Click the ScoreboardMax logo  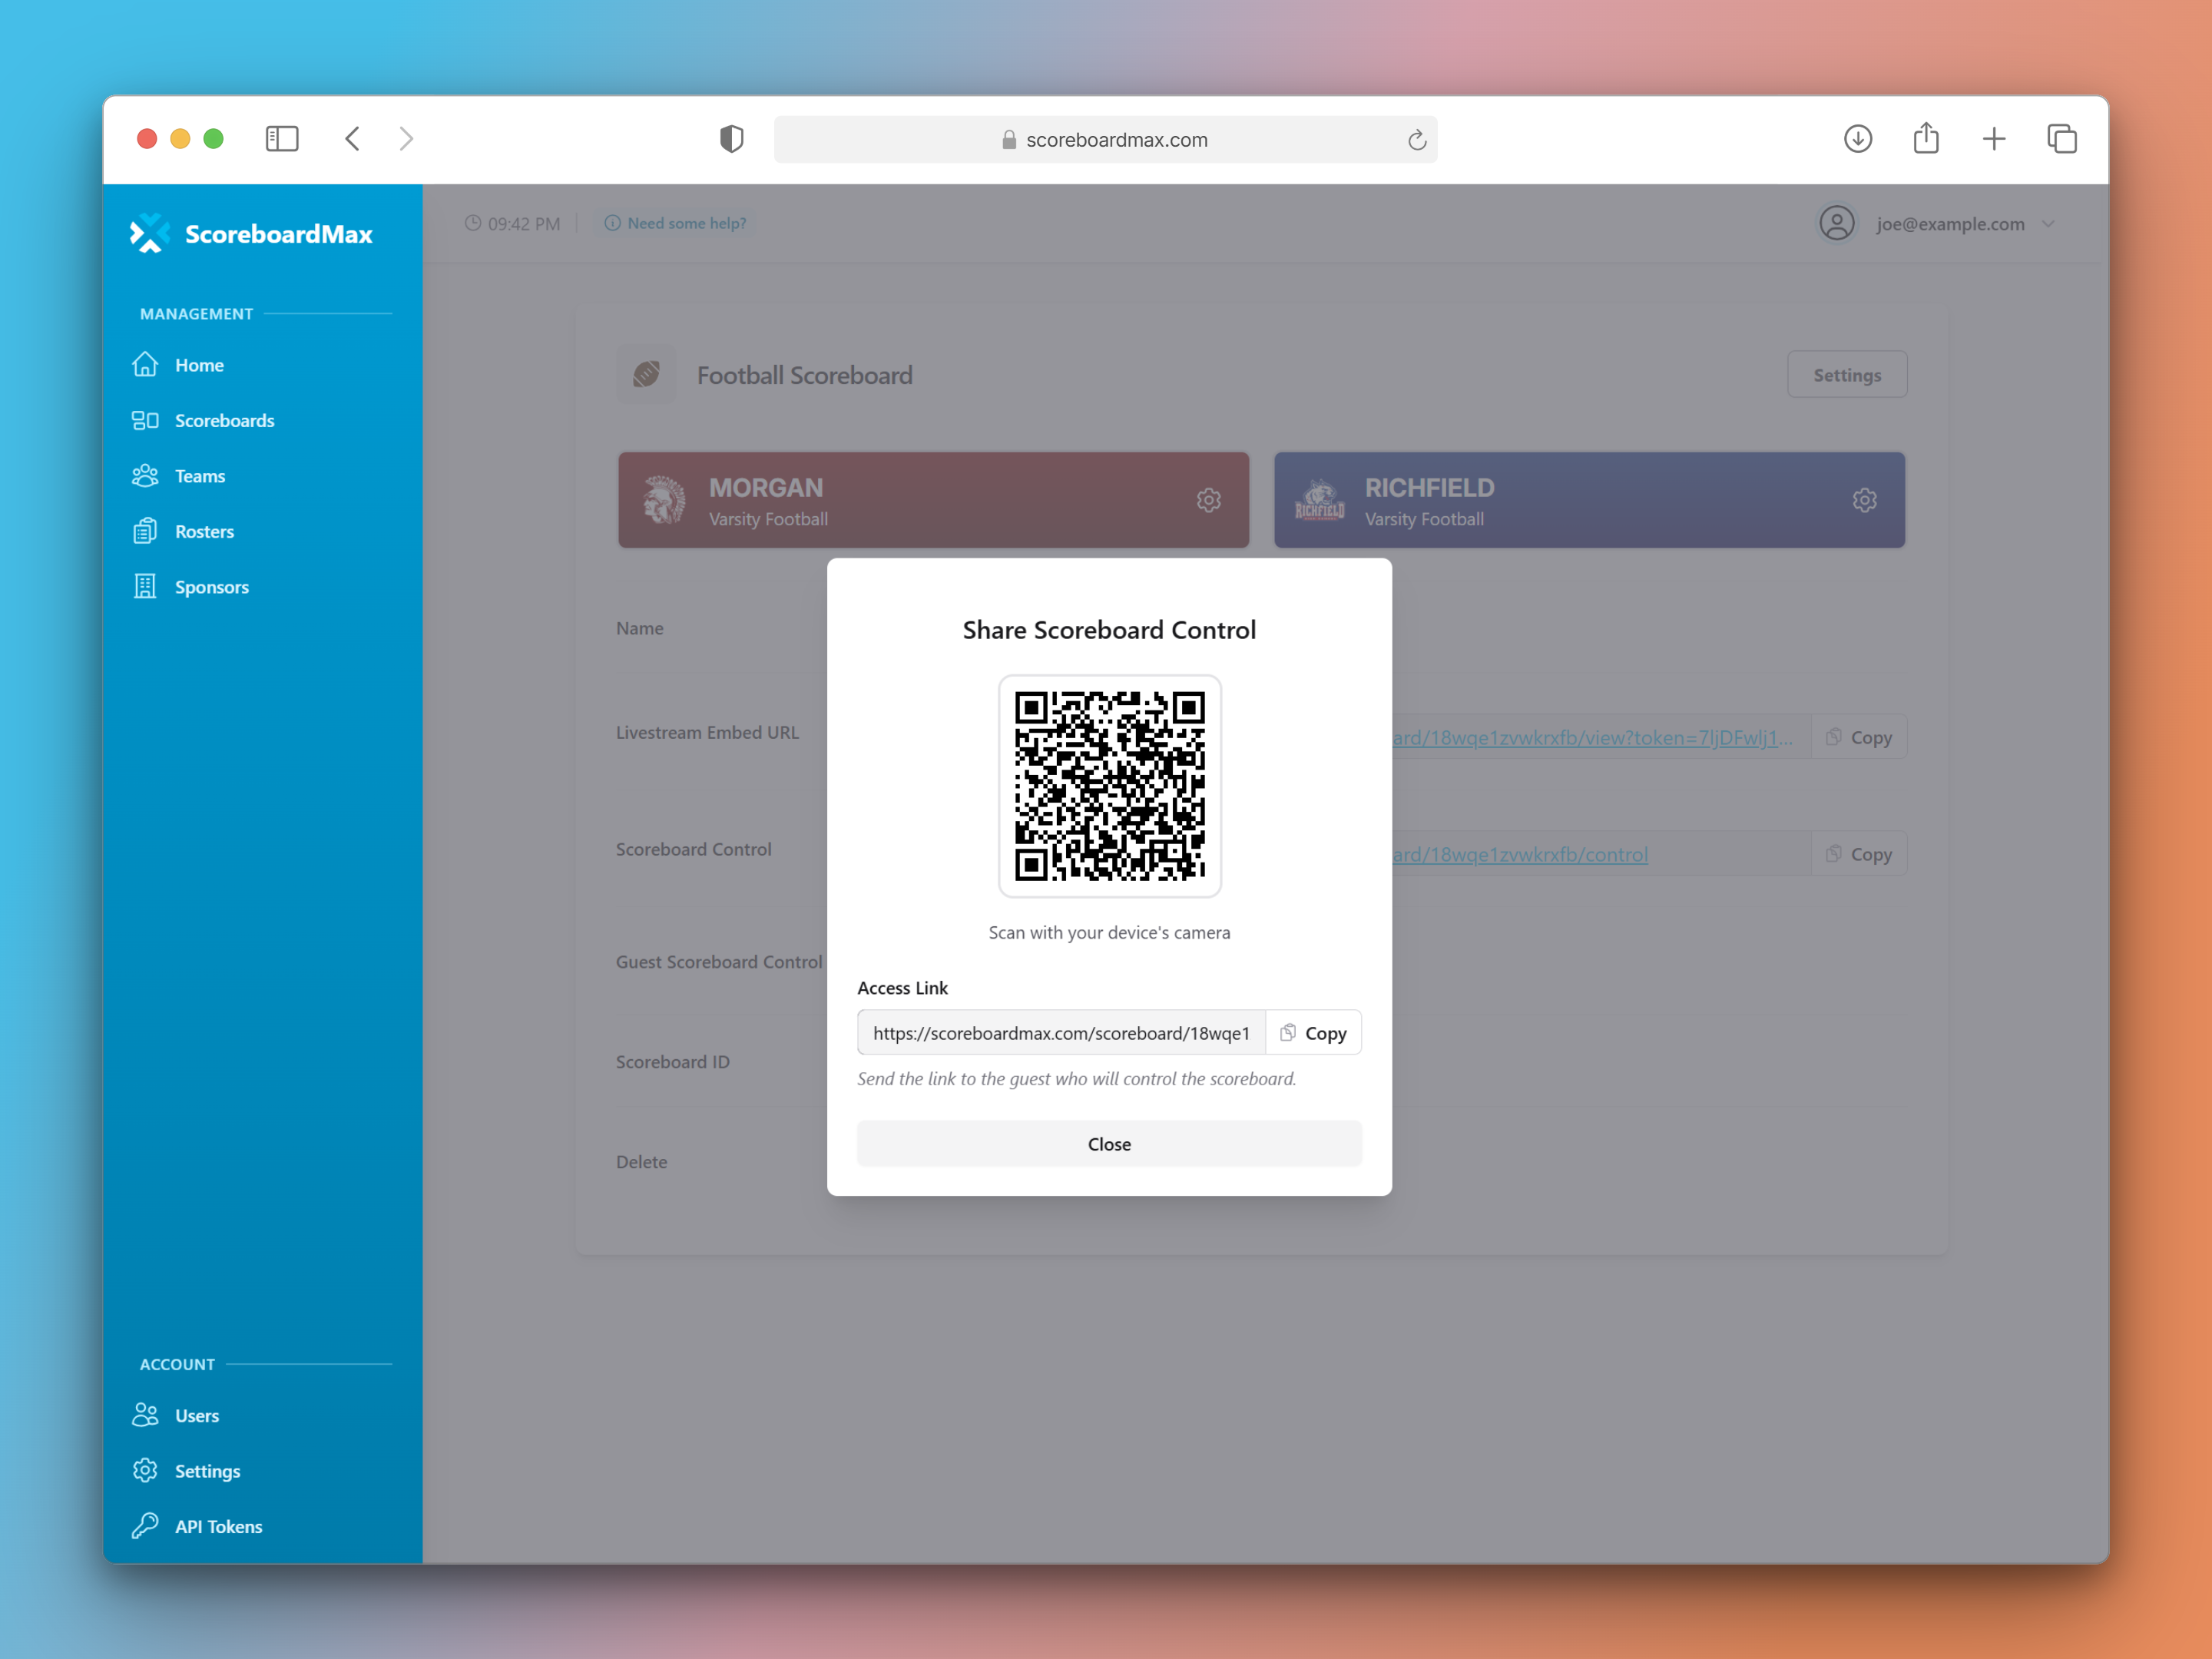(250, 234)
